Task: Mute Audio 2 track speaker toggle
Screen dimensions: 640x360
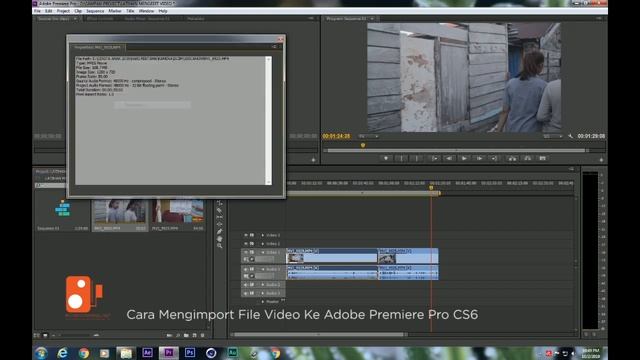Action: click(246, 284)
